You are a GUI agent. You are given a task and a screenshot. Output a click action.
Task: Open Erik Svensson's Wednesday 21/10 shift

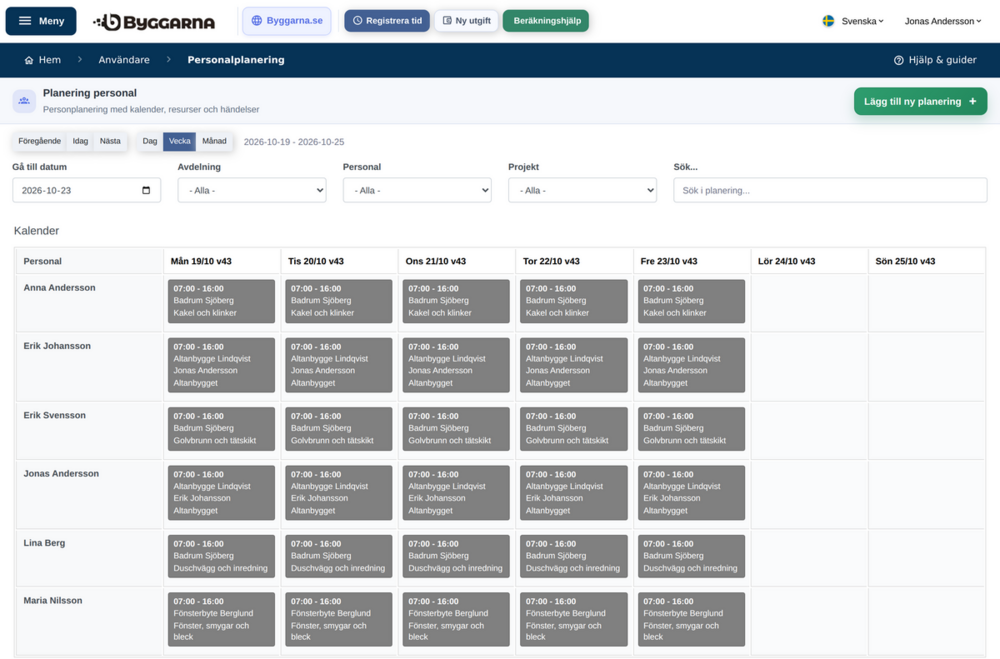pyautogui.click(x=456, y=429)
